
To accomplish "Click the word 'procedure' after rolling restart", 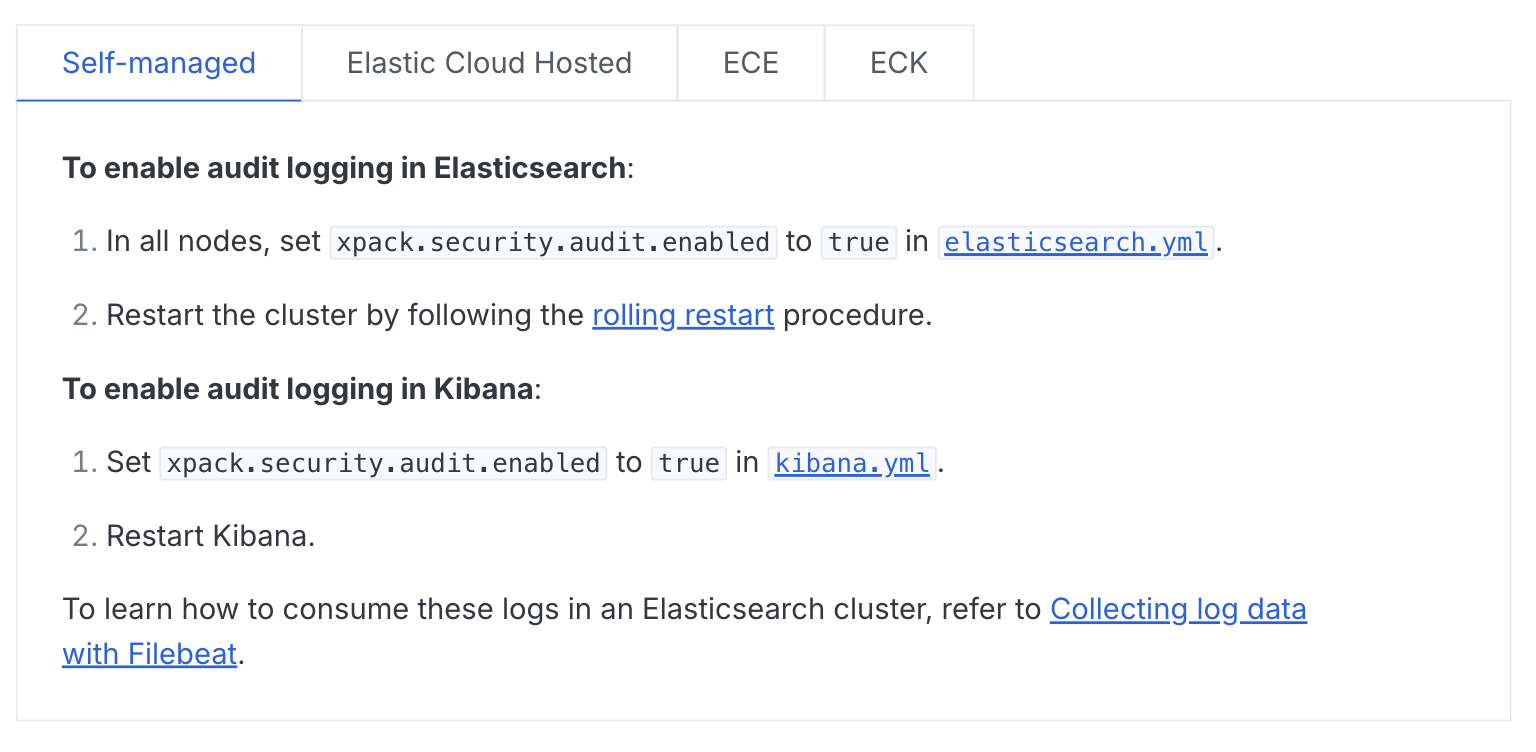I will 855,316.
